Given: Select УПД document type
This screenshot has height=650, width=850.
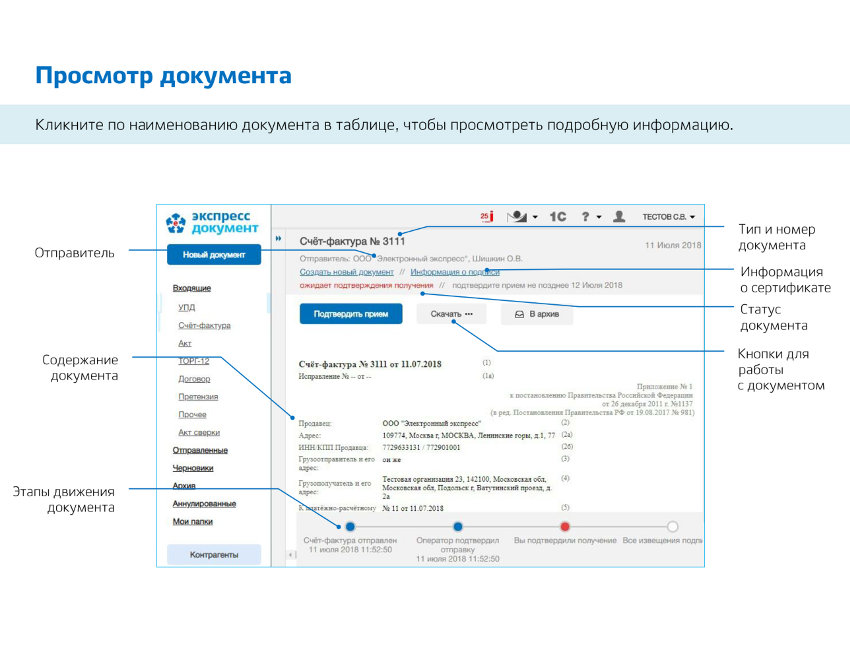Looking at the screenshot, I should pyautogui.click(x=186, y=307).
